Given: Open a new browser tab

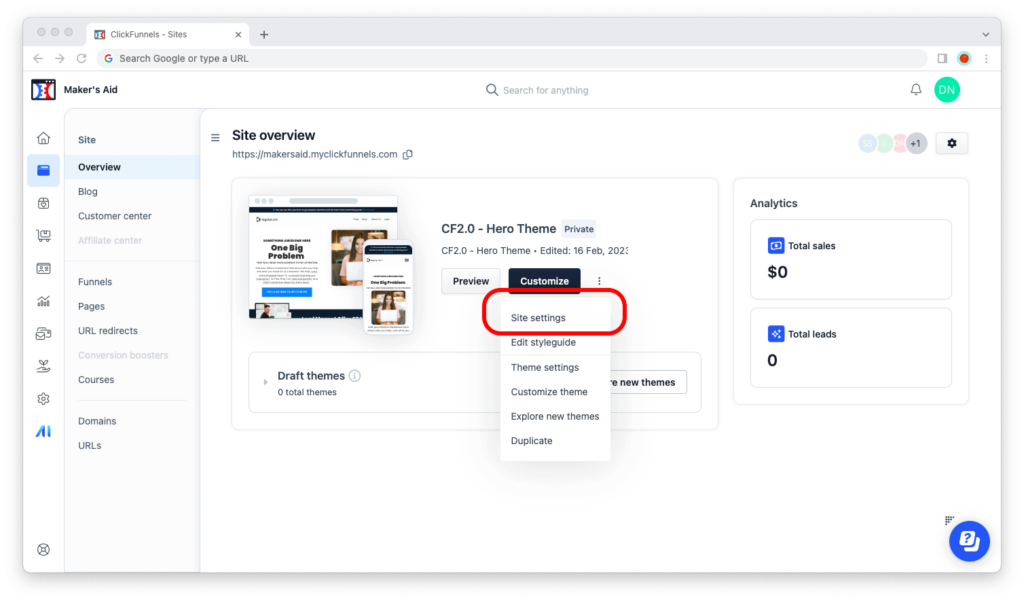Looking at the screenshot, I should click(x=264, y=35).
